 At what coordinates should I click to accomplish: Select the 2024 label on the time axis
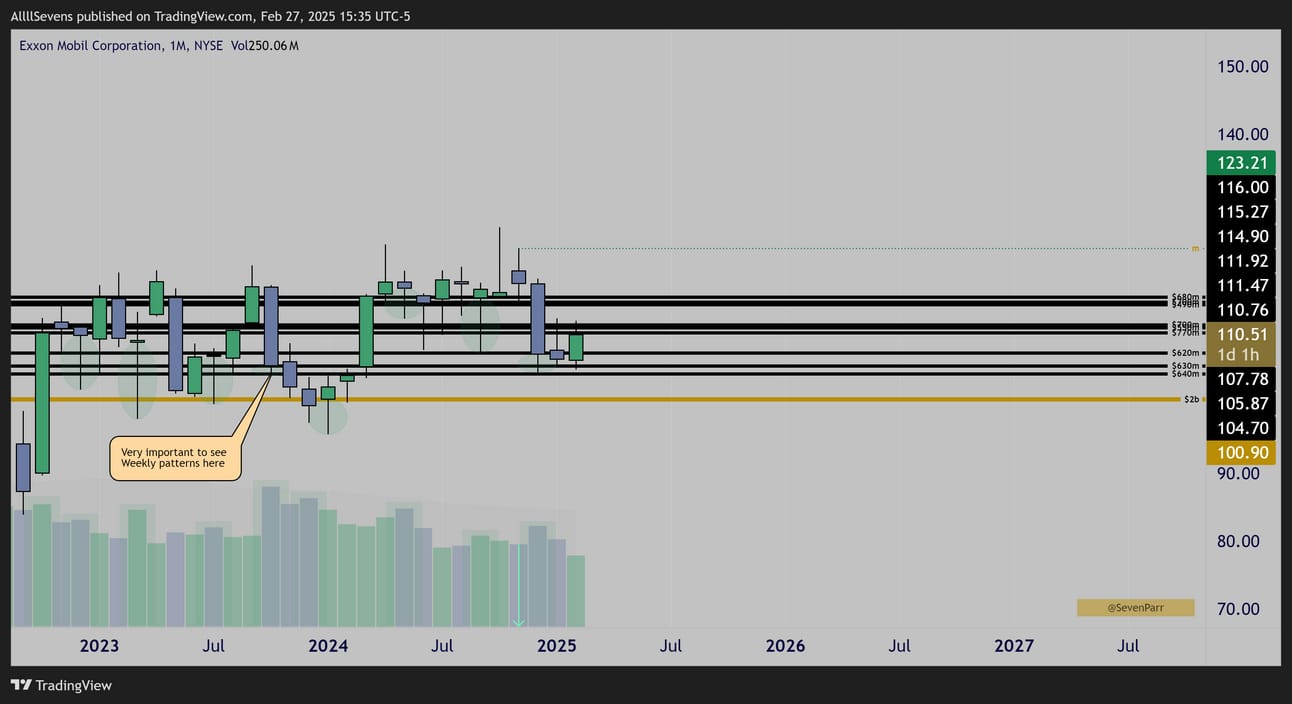click(x=328, y=646)
